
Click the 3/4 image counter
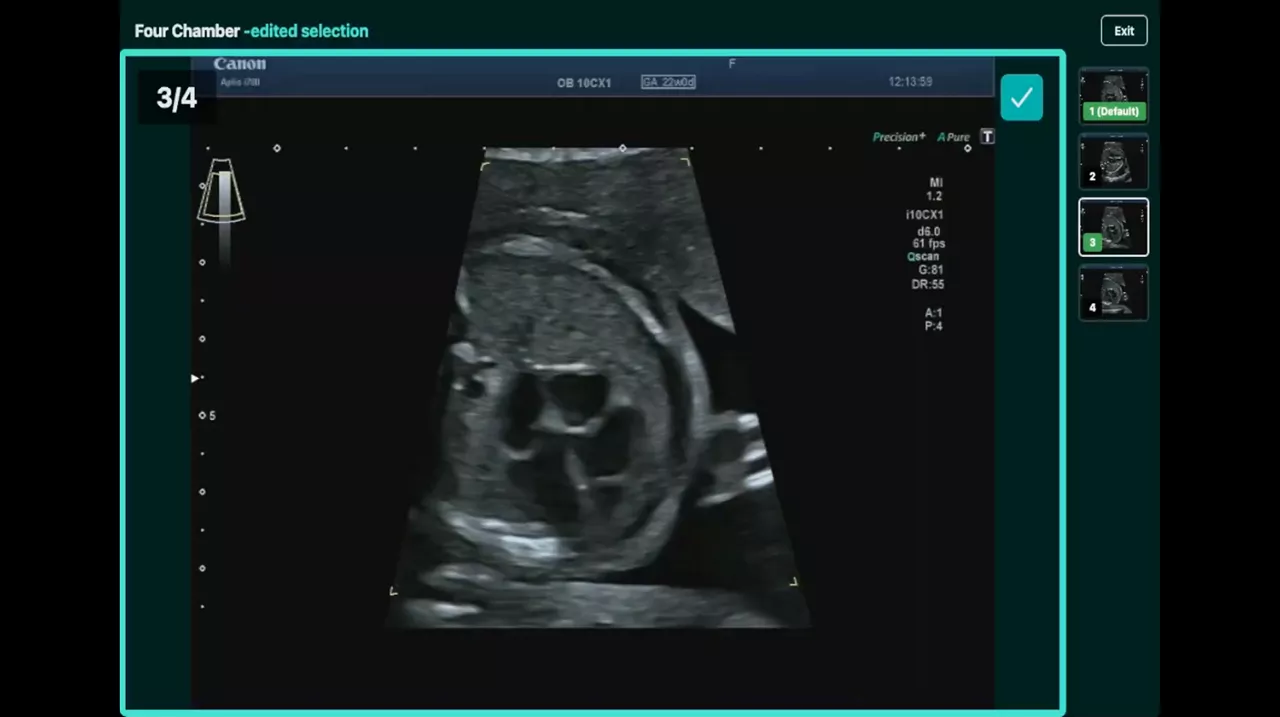(x=177, y=98)
